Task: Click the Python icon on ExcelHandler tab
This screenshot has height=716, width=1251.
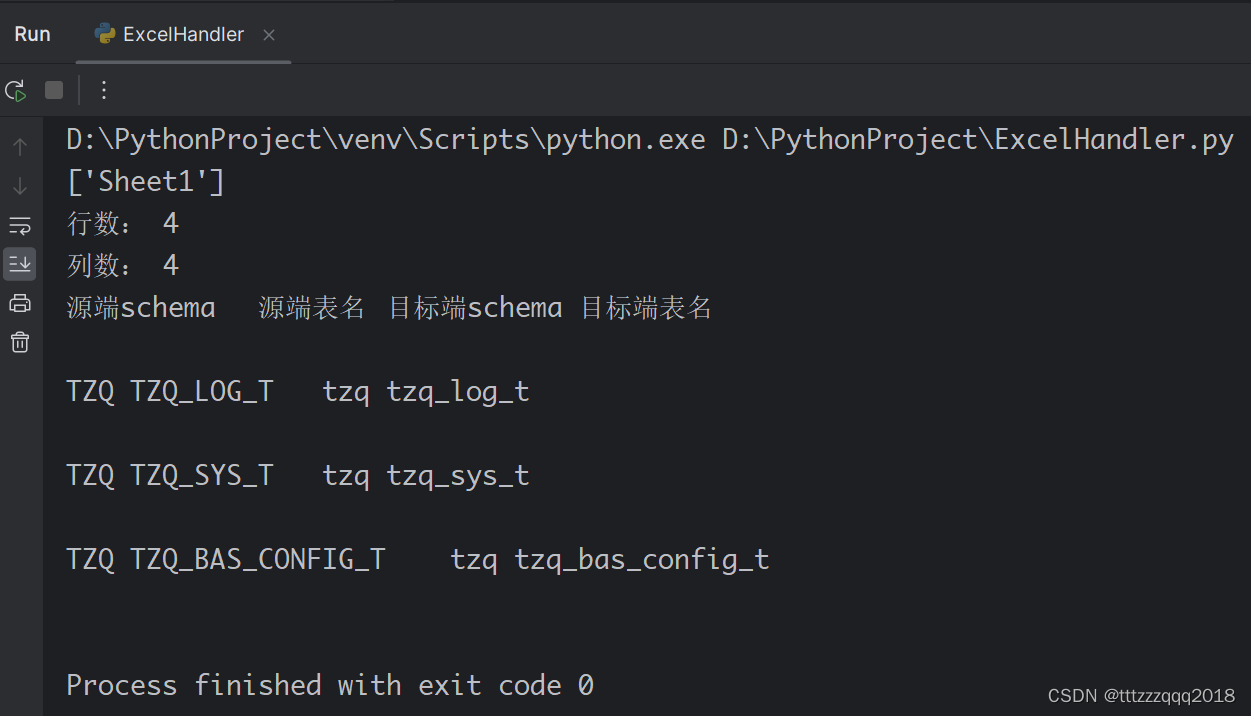Action: (x=104, y=33)
